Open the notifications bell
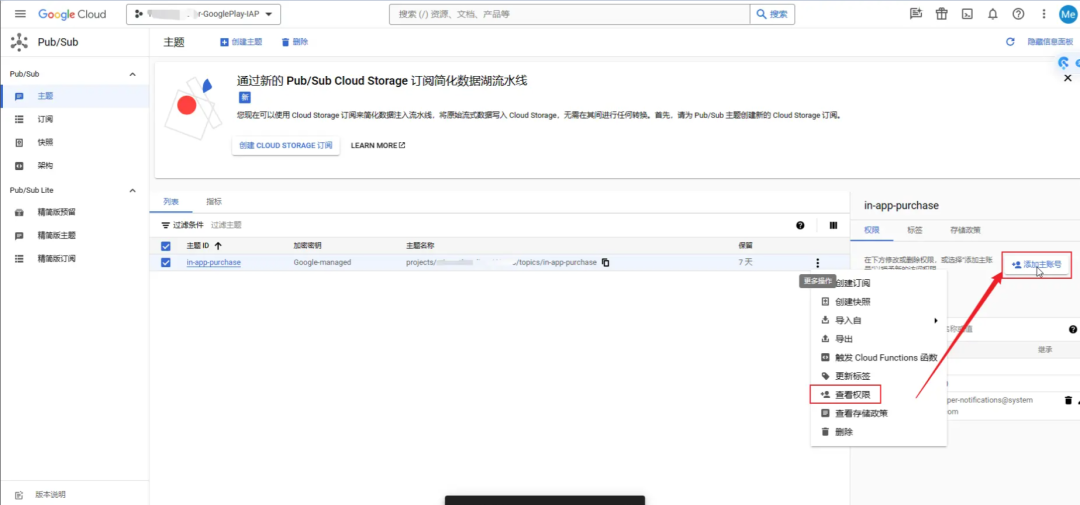Image resolution: width=1080 pixels, height=505 pixels. click(993, 14)
